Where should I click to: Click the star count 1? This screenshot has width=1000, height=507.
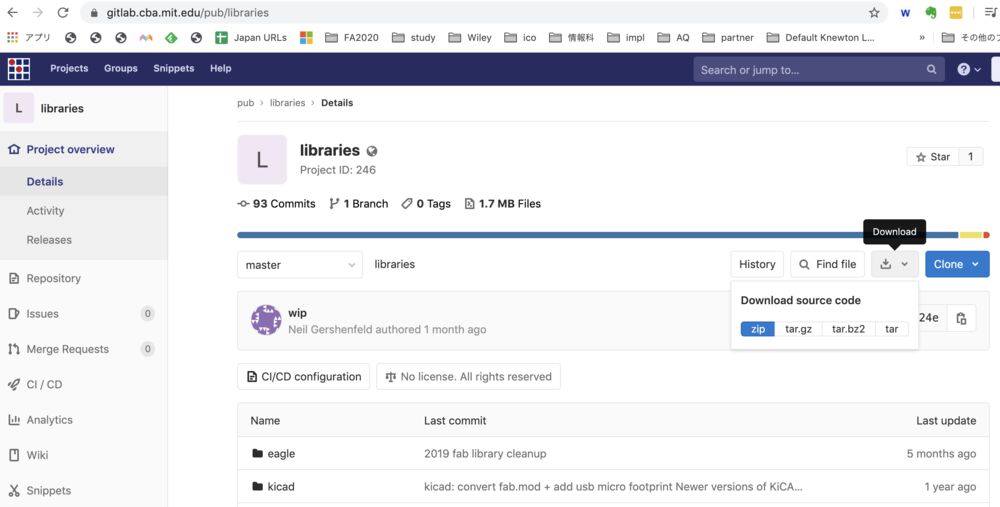point(971,157)
